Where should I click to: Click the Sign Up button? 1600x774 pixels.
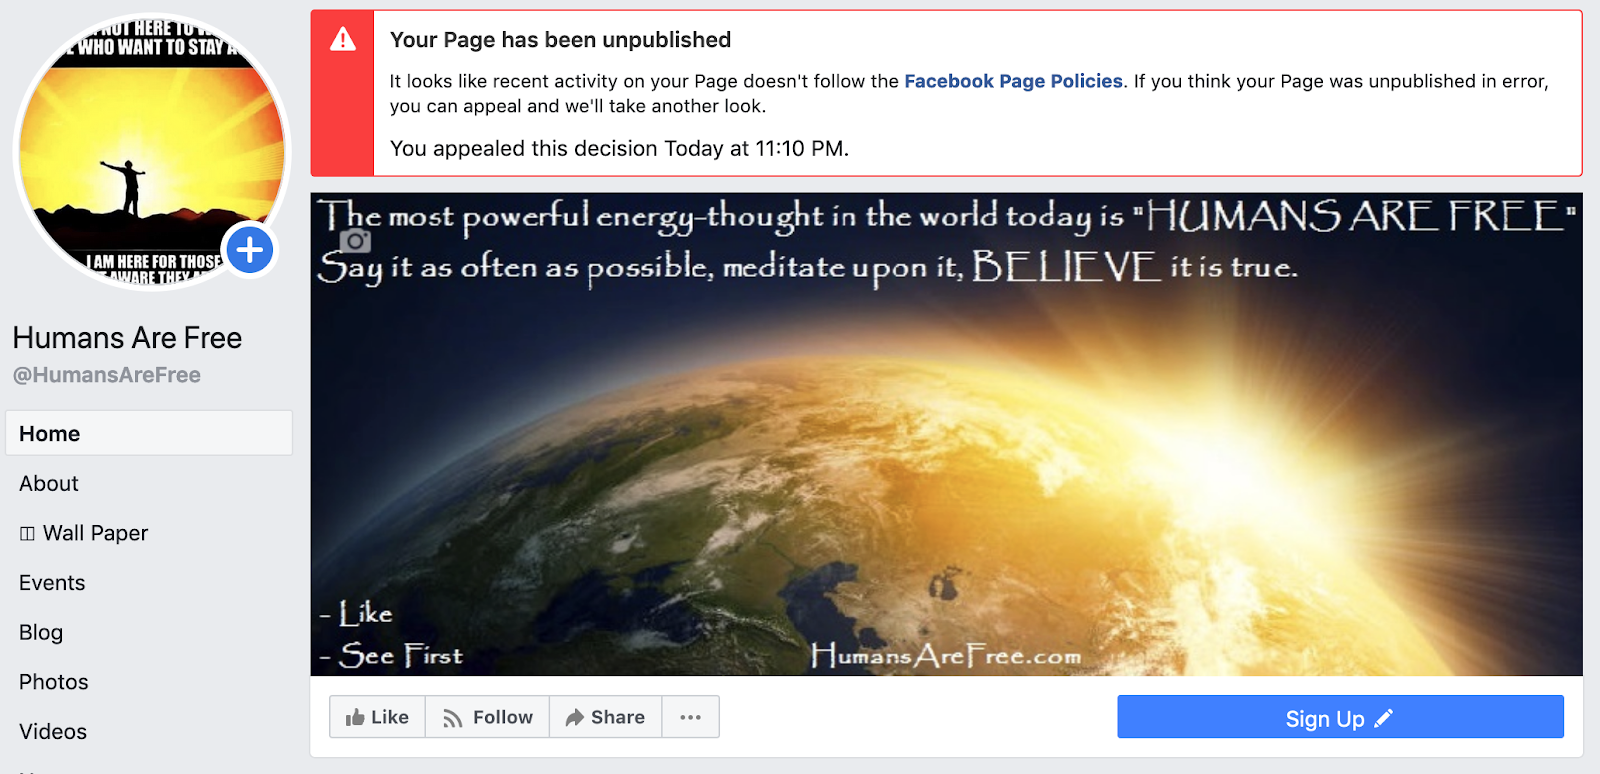[1340, 717]
